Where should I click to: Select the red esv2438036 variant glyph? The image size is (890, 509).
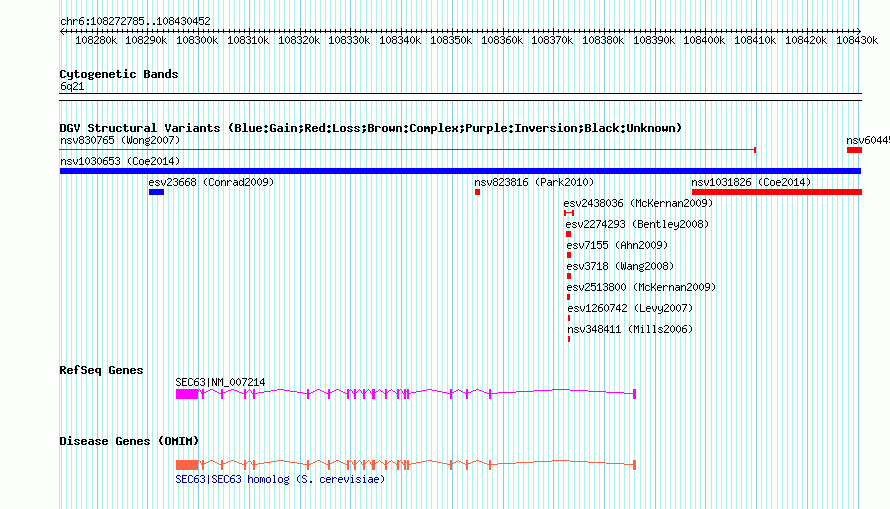point(569,213)
